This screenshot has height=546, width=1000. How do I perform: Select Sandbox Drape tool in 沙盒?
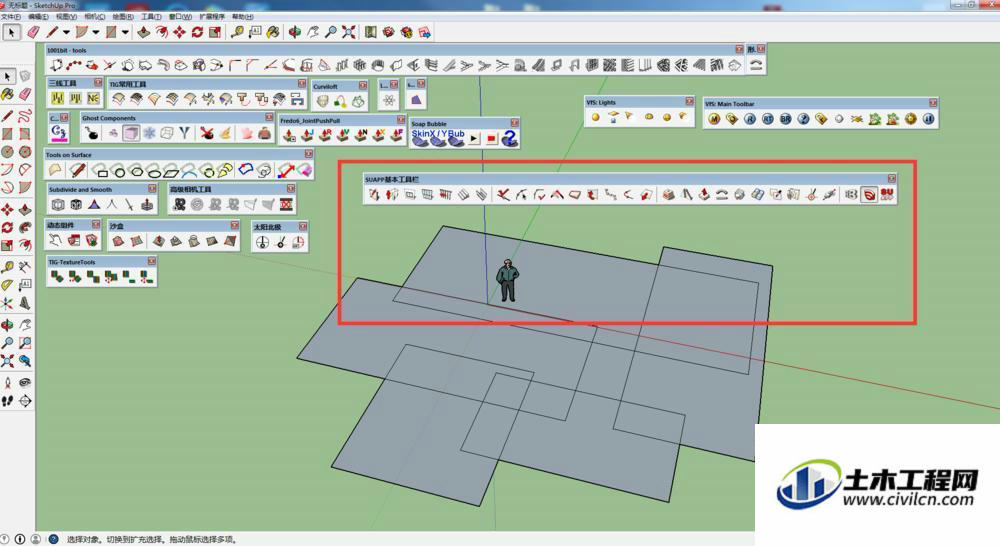195,241
